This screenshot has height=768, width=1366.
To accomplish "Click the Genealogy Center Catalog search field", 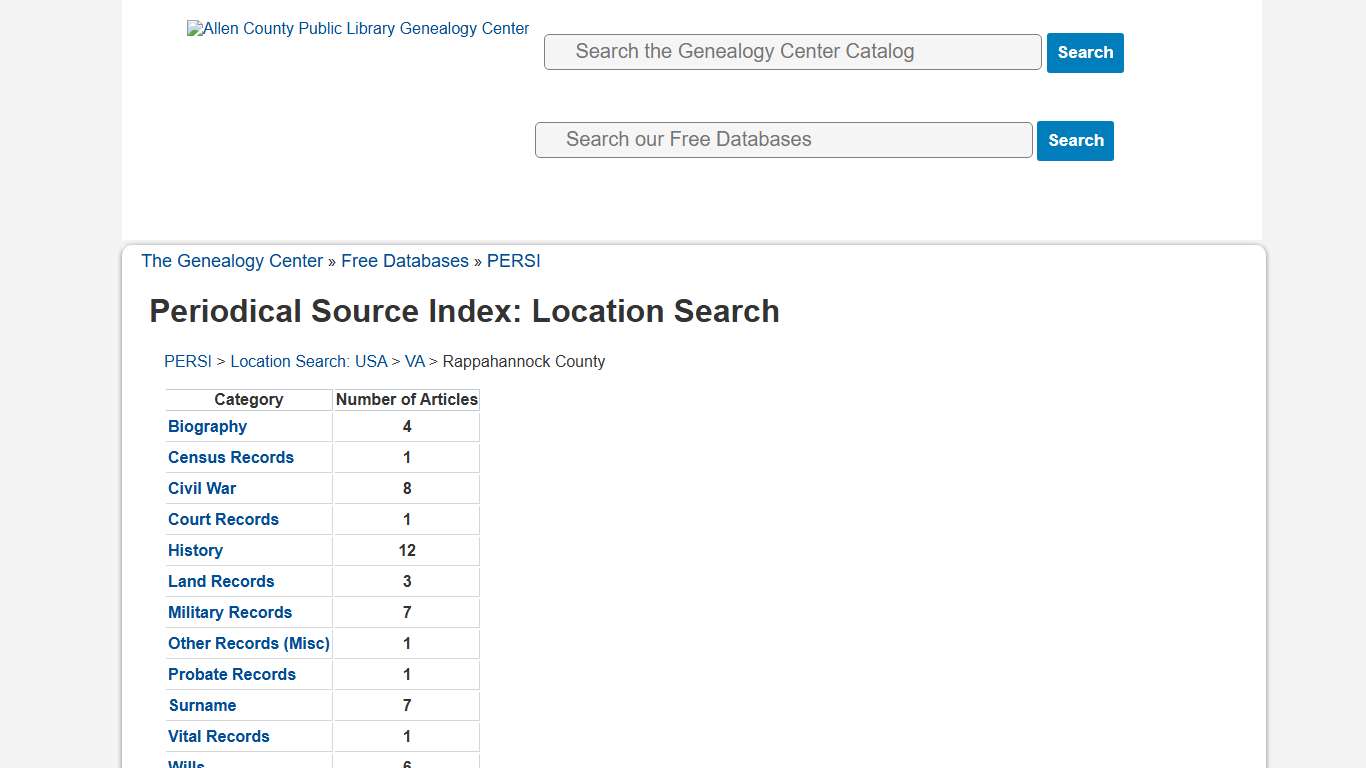I will (792, 51).
